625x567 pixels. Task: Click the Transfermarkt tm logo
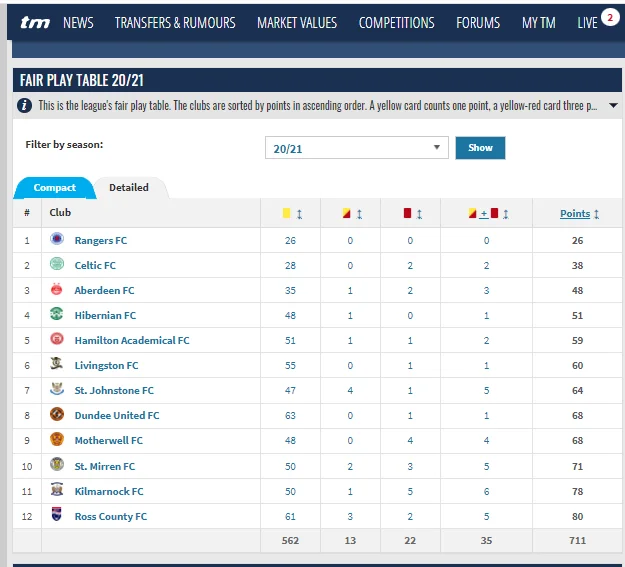coord(35,22)
